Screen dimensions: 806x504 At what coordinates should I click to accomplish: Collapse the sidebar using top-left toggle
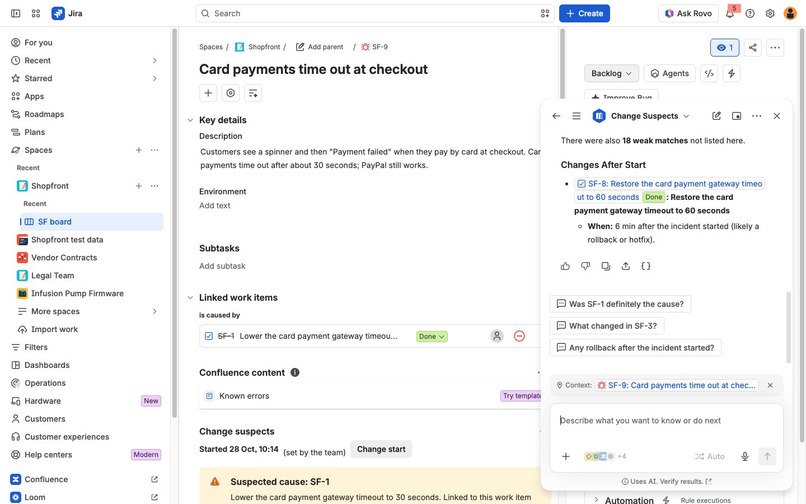coord(15,13)
